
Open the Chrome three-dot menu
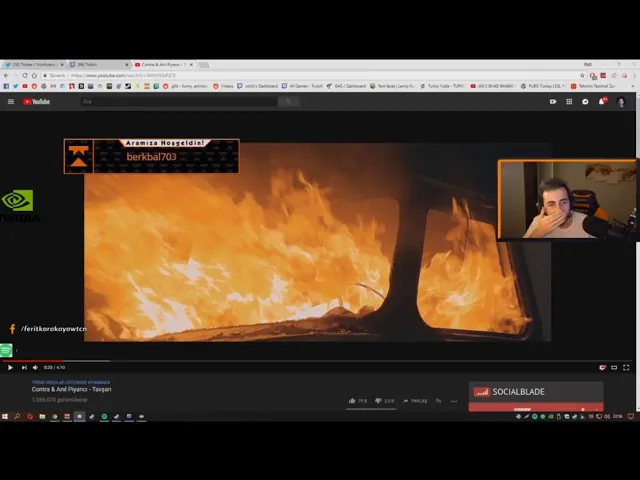(634, 76)
